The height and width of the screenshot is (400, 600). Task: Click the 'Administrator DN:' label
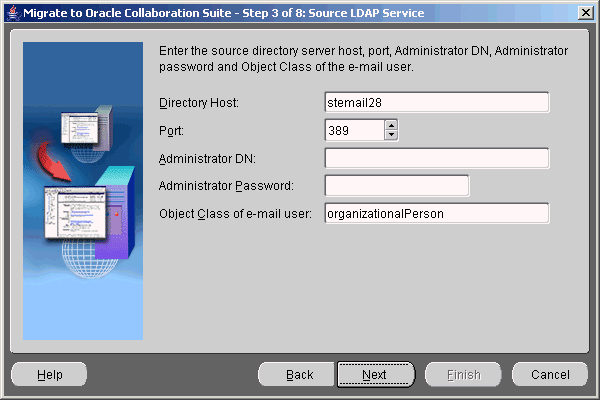[x=207, y=158]
